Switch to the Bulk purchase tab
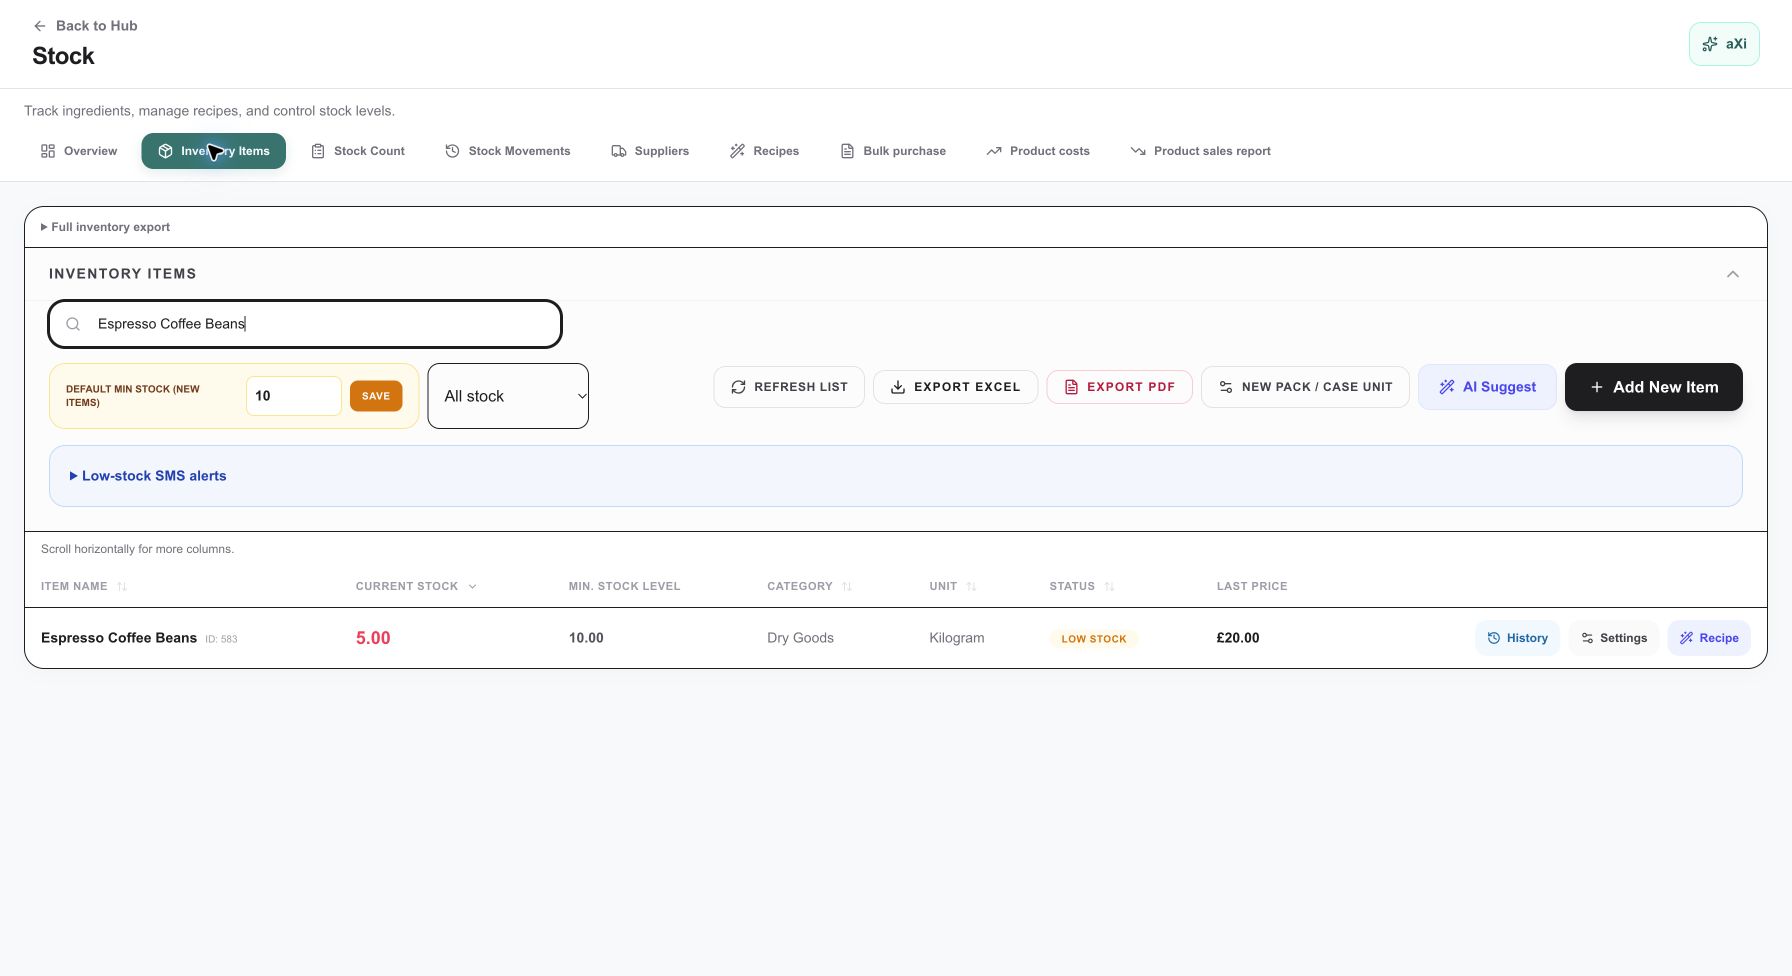 click(x=893, y=151)
